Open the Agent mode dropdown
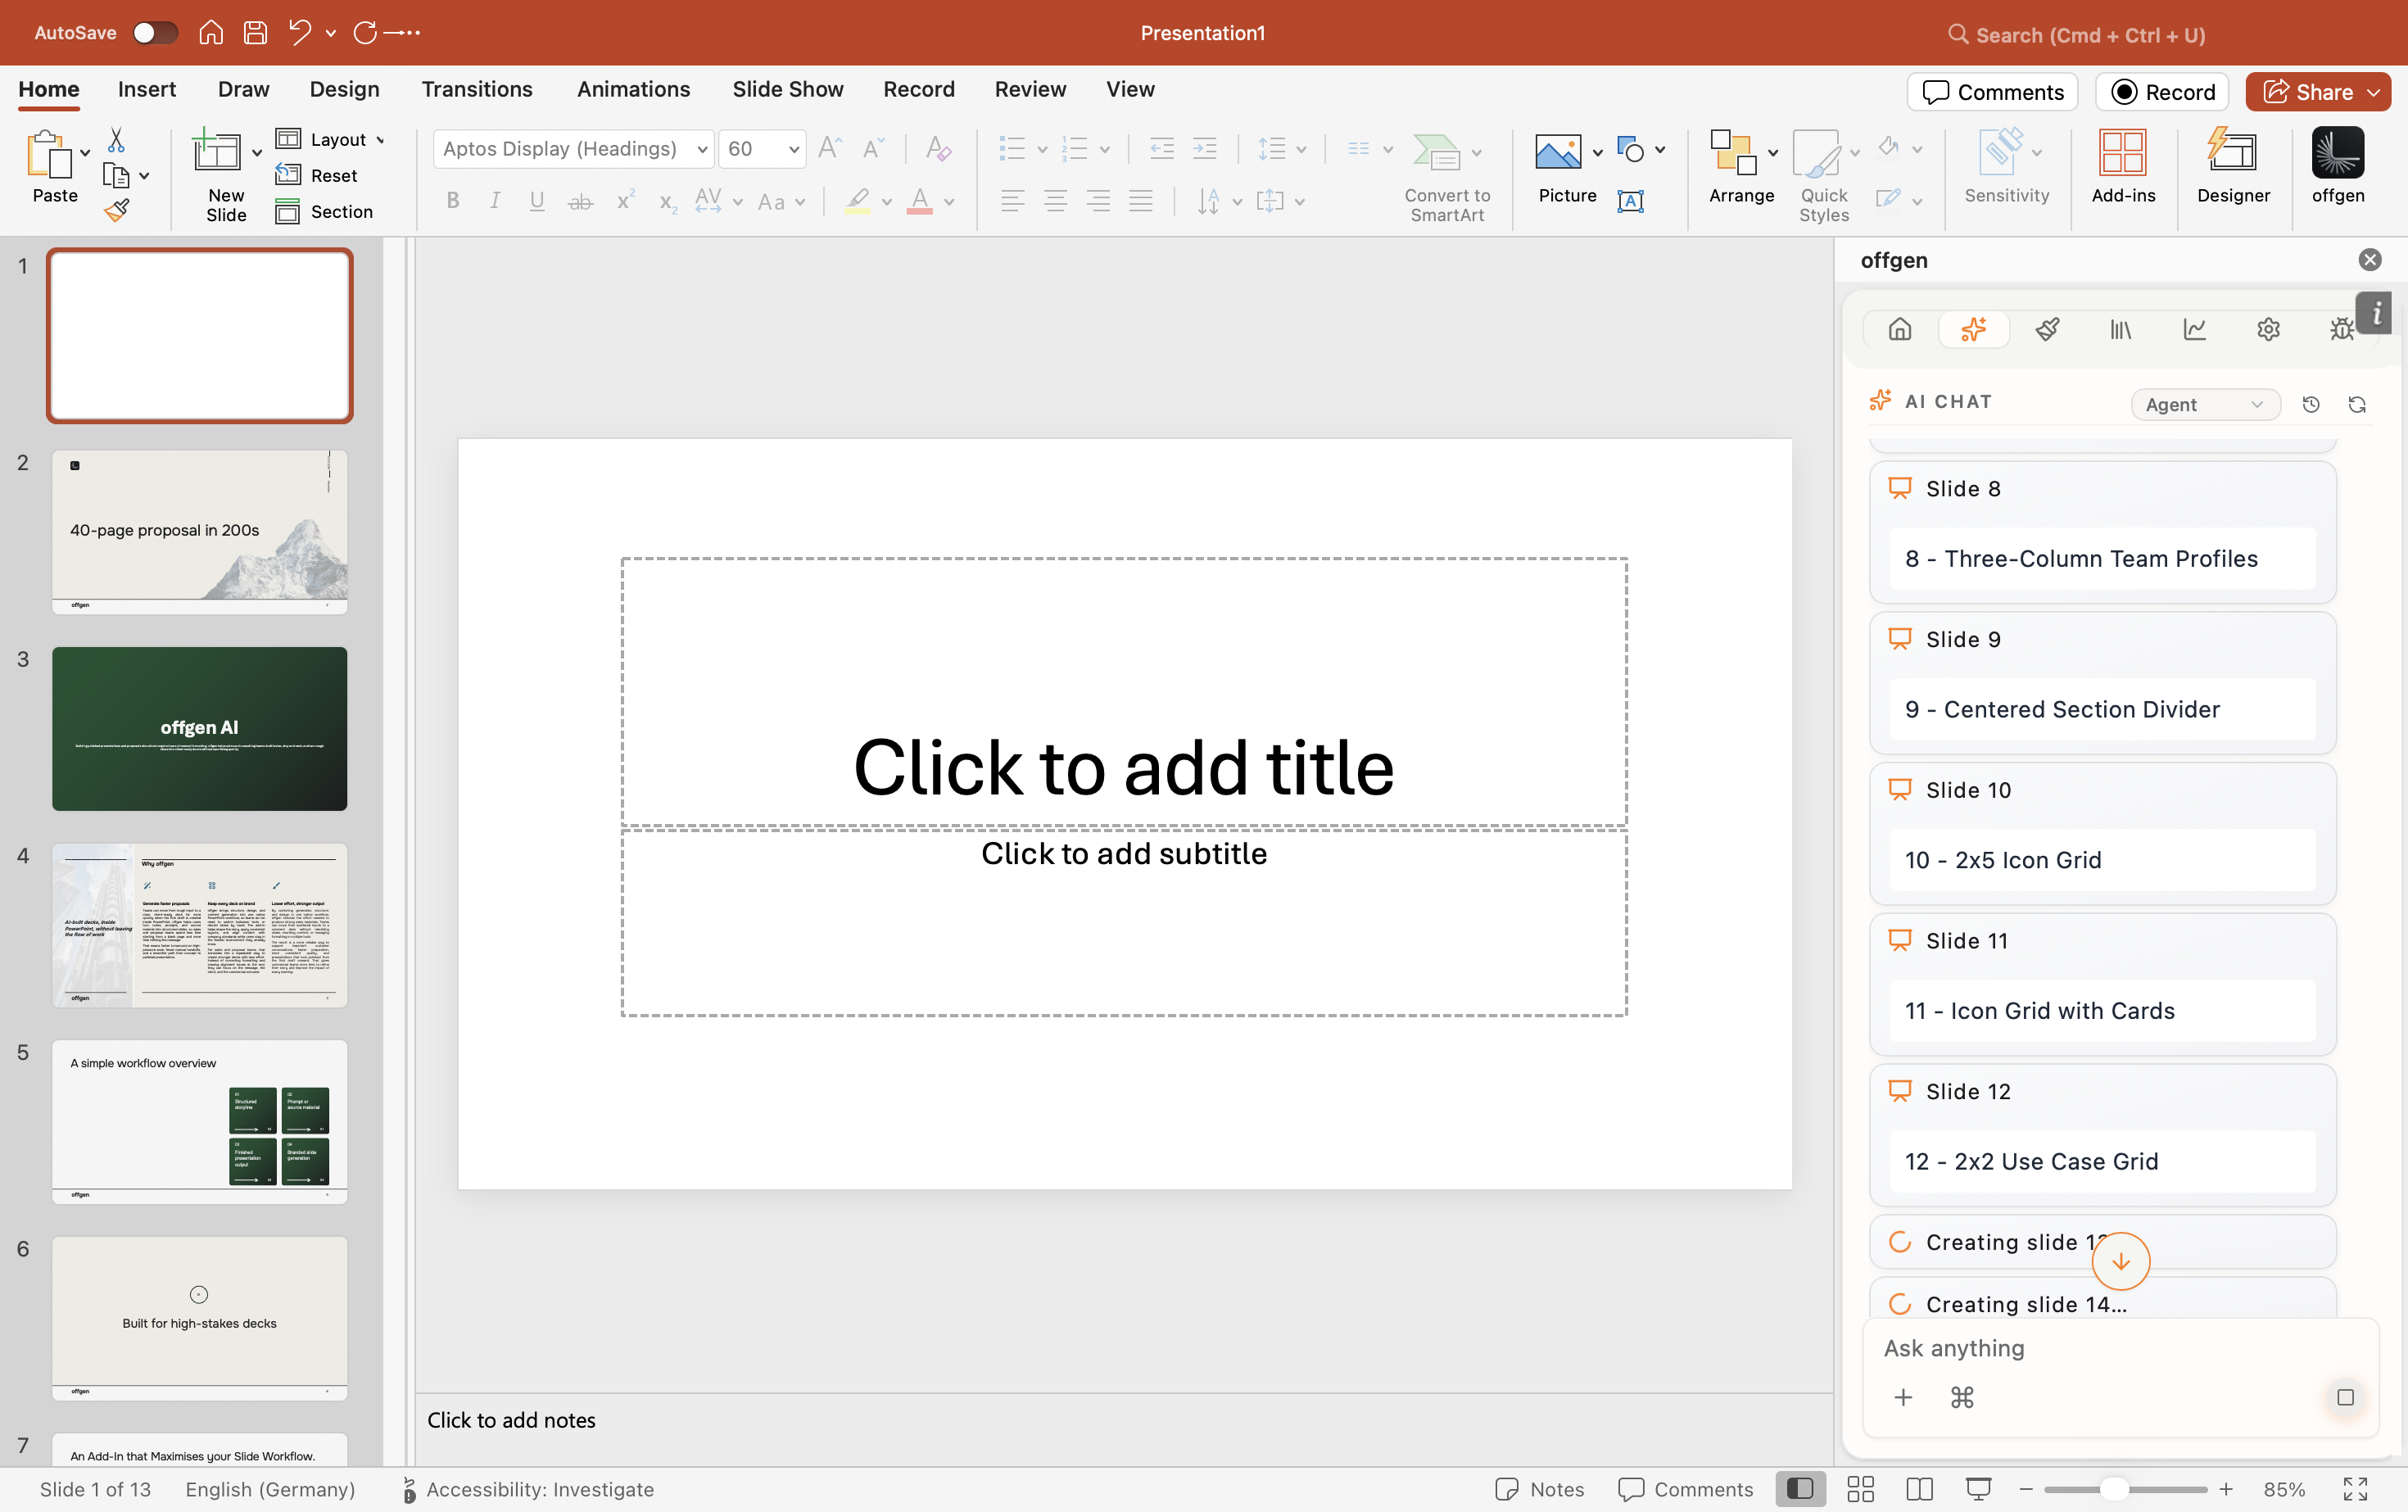Screen dimensions: 2408x1512 (x=2205, y=404)
